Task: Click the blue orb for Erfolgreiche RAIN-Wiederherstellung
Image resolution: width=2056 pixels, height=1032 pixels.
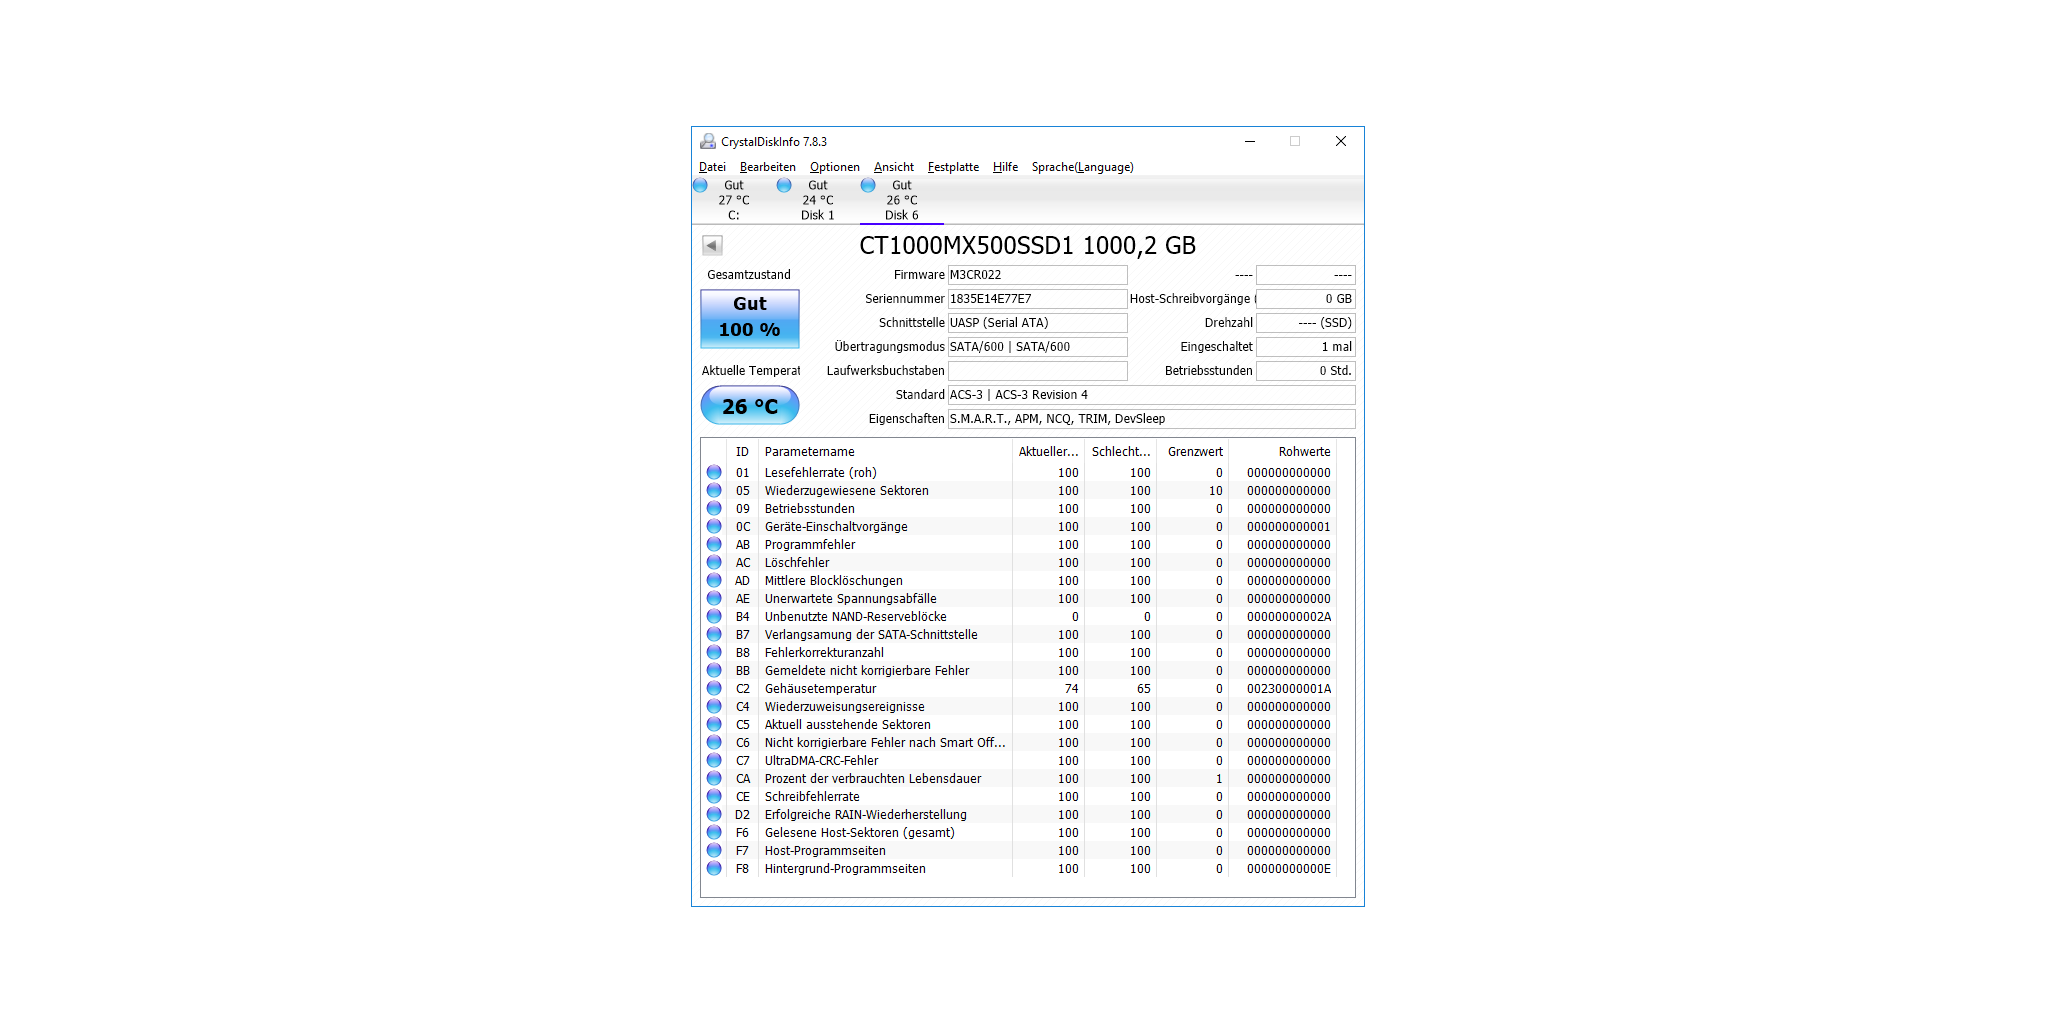Action: point(714,814)
